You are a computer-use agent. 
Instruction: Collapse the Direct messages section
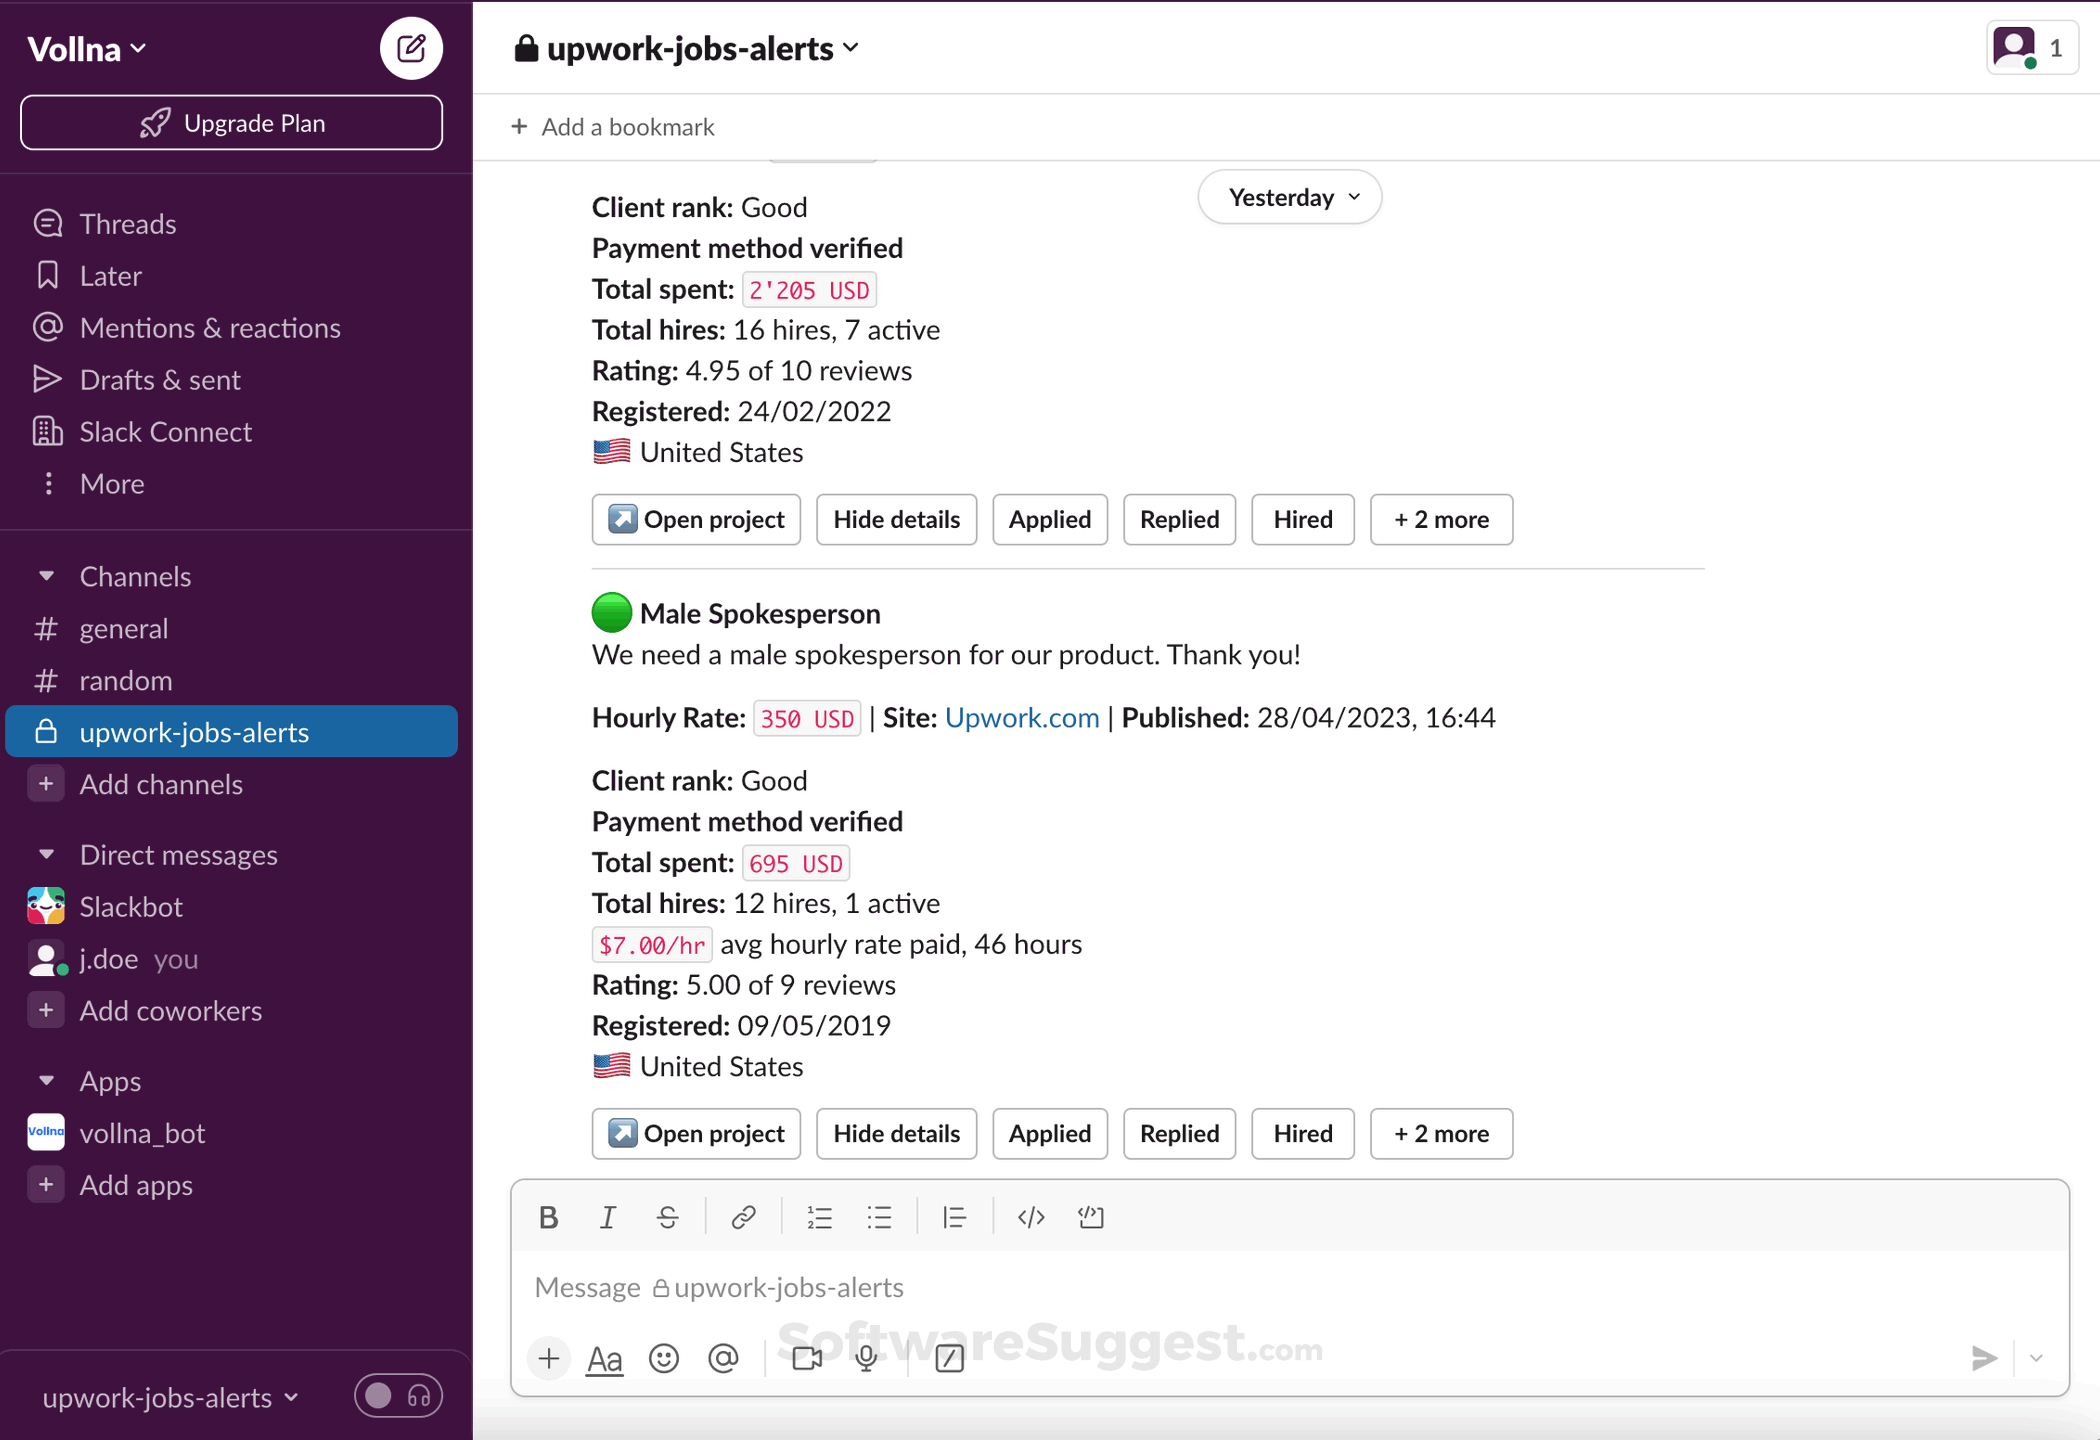pyautogui.click(x=47, y=854)
